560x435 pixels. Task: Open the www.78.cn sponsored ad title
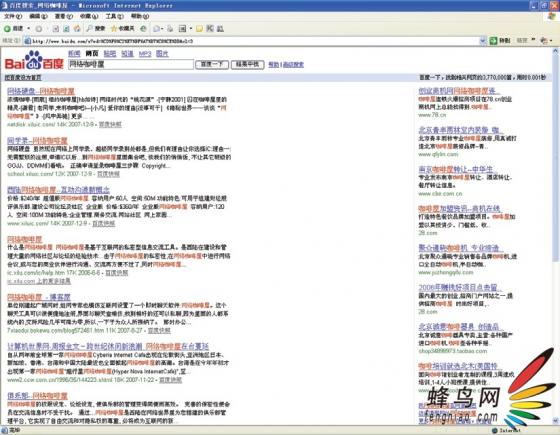459,91
